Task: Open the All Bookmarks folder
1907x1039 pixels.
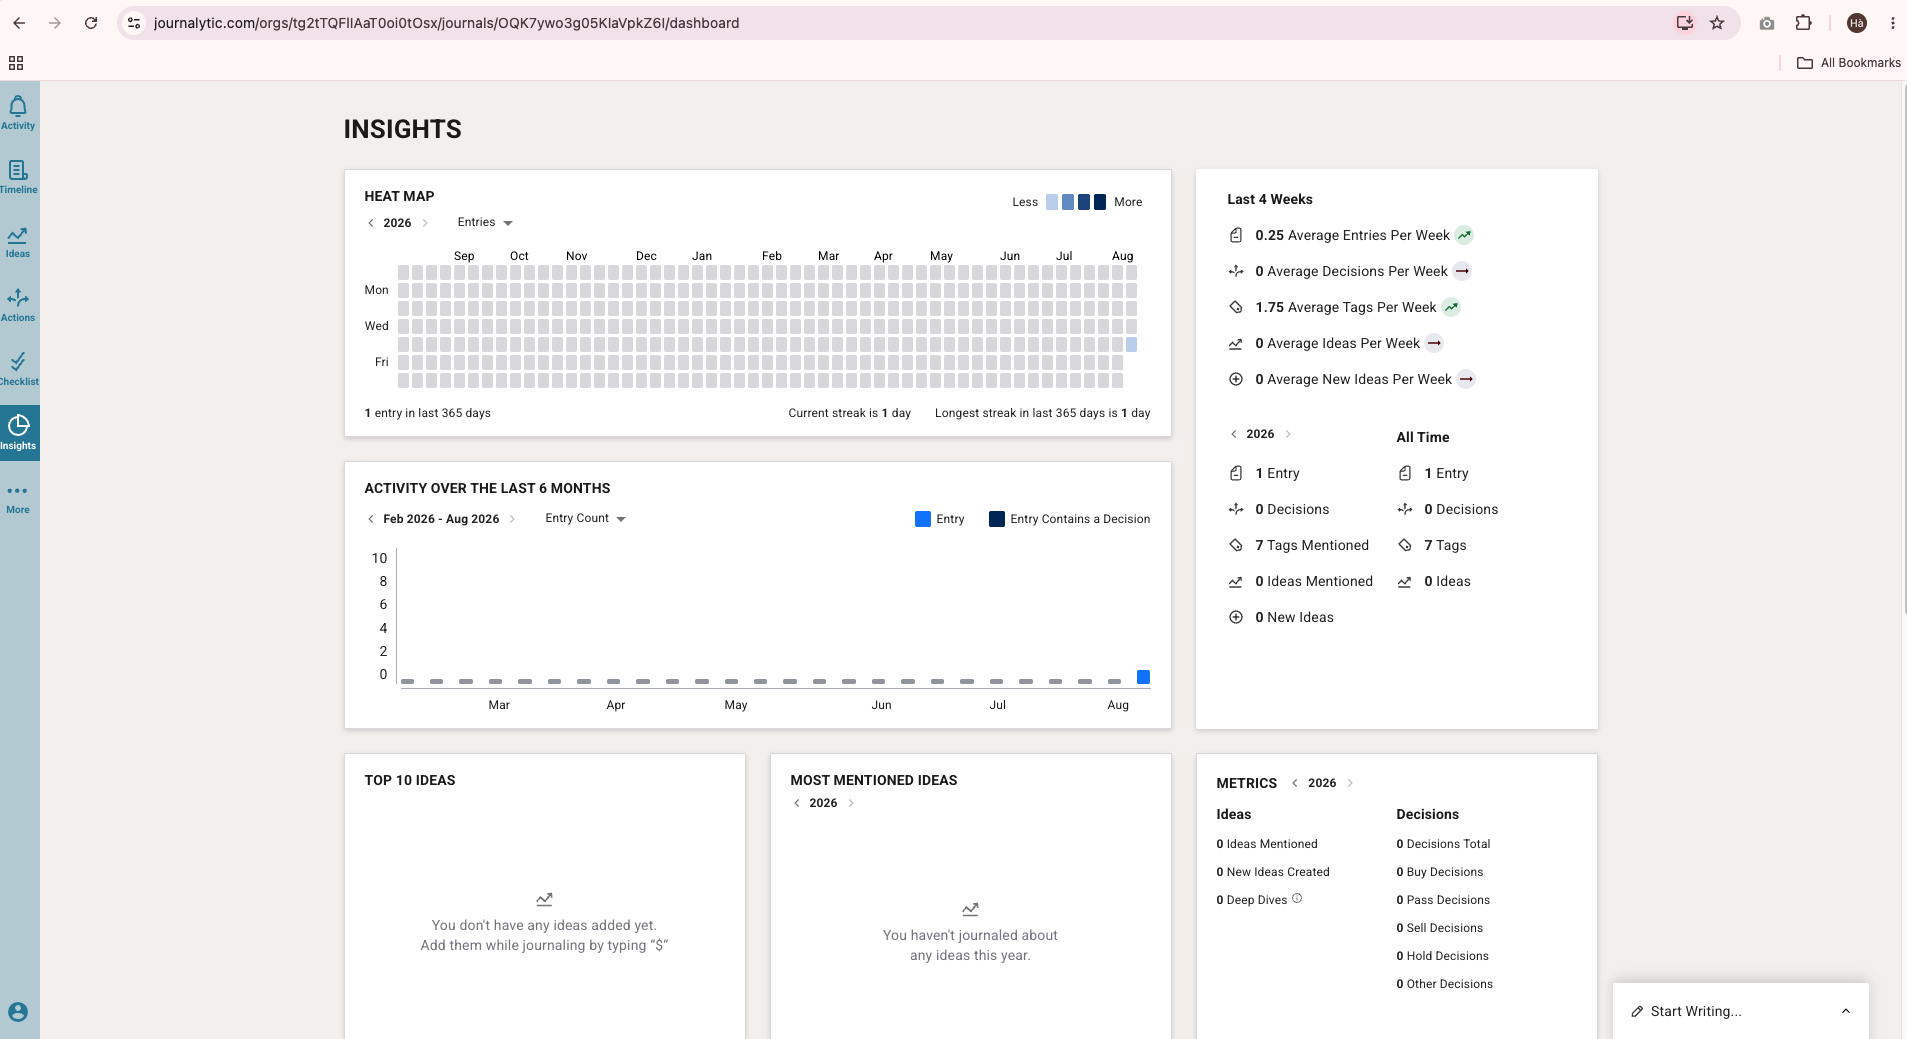Action: click(1849, 63)
